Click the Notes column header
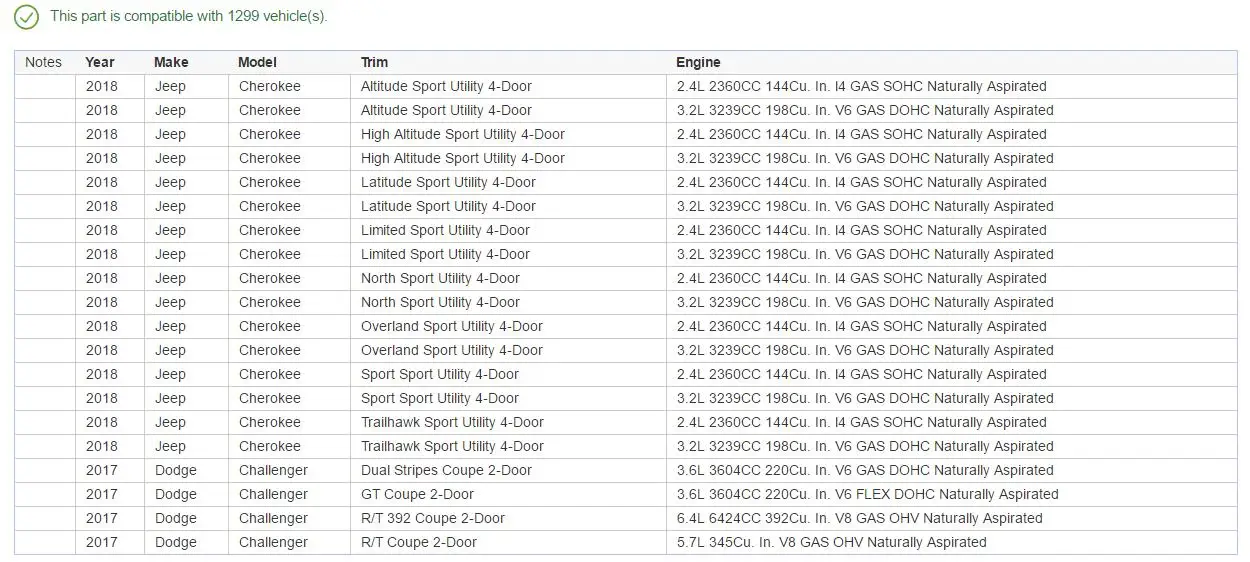 tap(43, 62)
